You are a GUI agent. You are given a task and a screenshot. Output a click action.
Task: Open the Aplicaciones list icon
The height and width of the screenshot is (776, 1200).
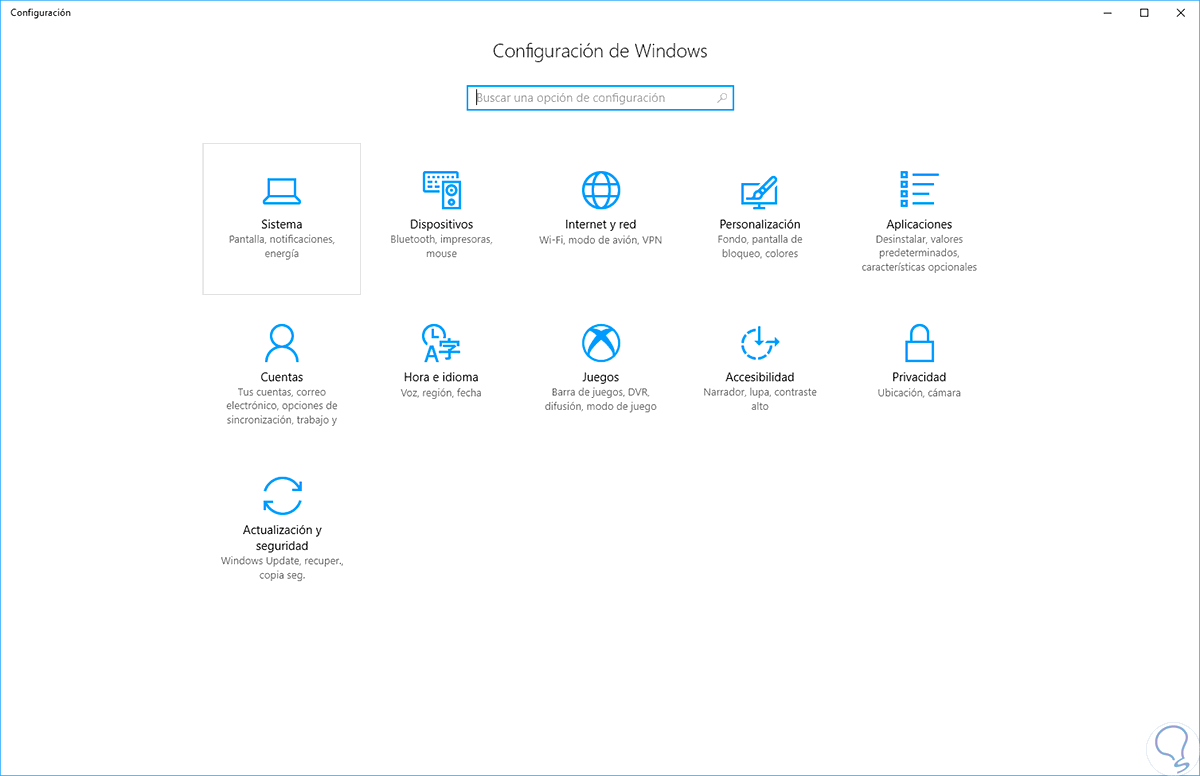(x=919, y=189)
